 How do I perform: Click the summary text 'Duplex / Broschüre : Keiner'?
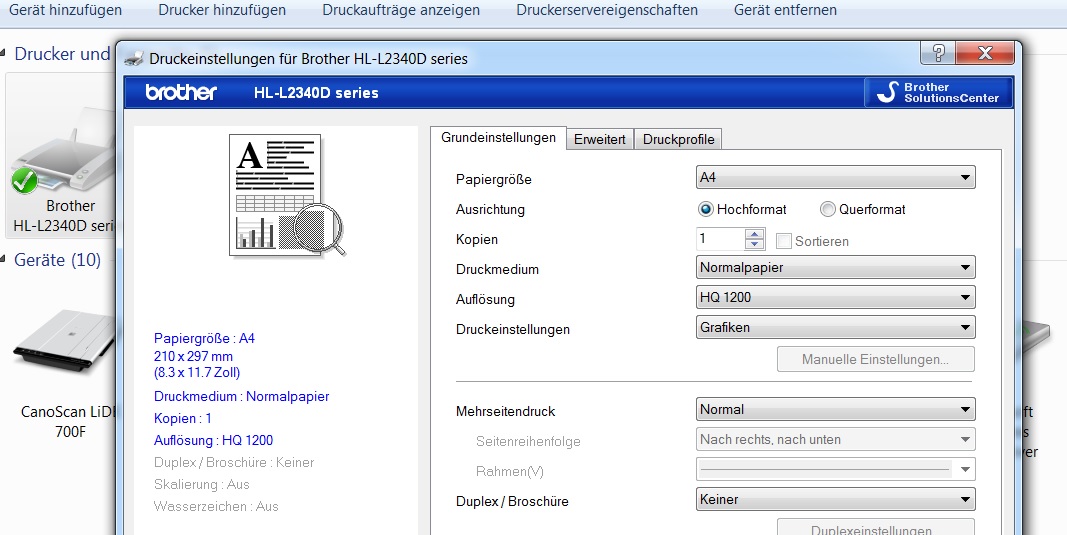(234, 462)
